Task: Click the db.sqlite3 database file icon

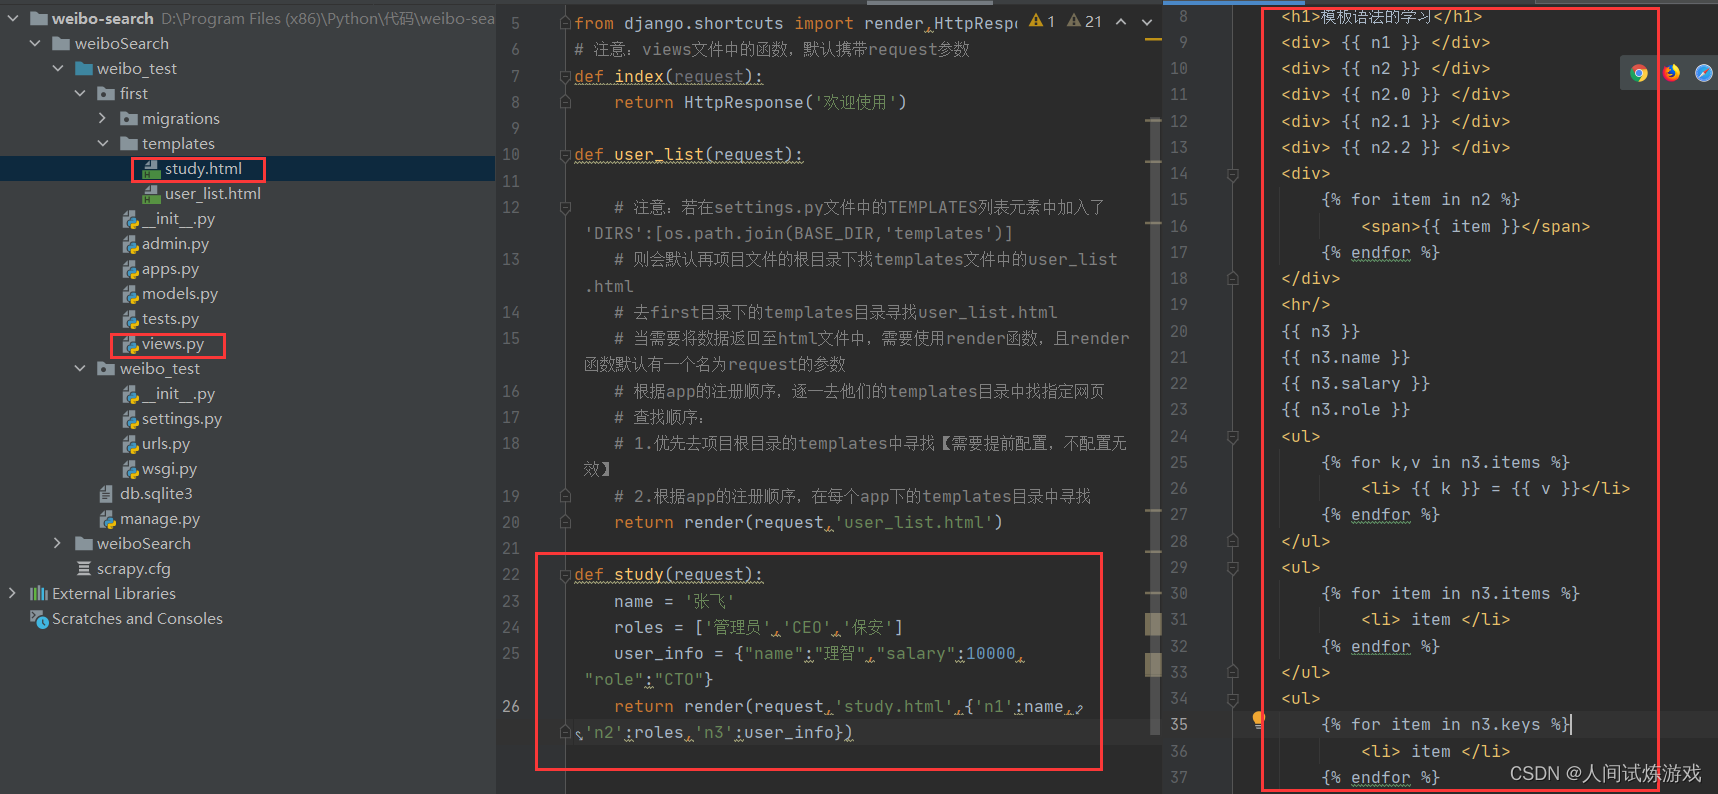Action: coord(107,494)
